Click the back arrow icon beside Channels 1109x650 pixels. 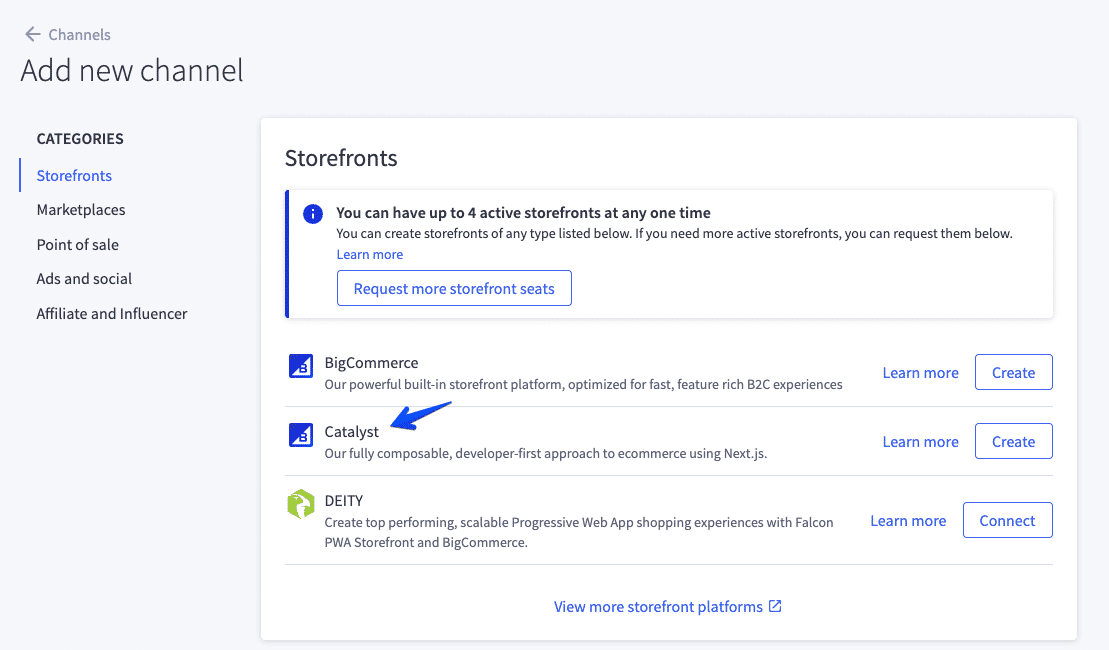pos(32,34)
